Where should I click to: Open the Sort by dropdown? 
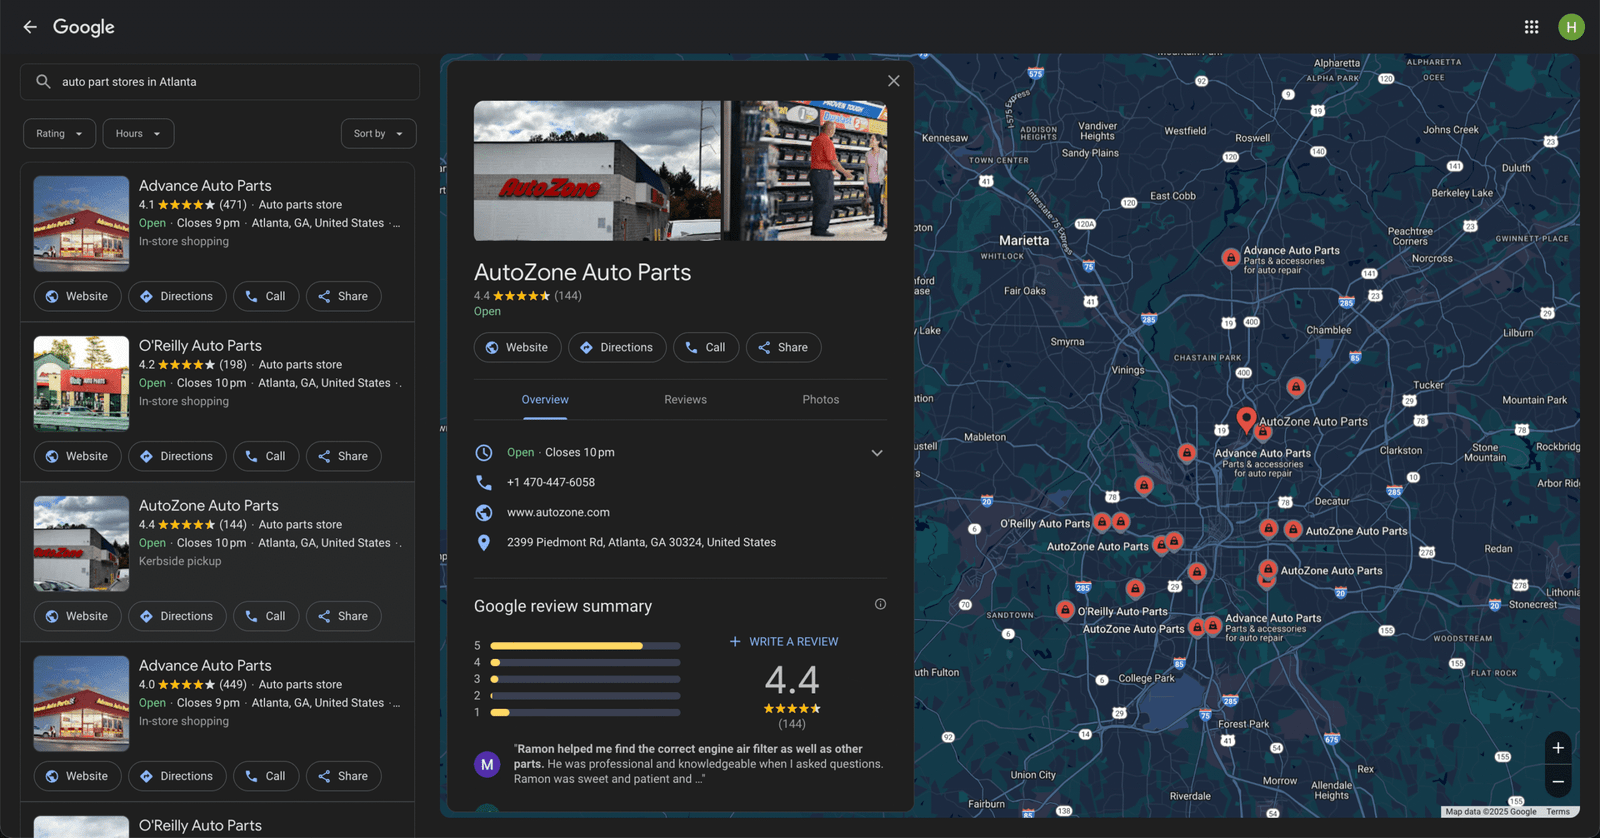378,134
